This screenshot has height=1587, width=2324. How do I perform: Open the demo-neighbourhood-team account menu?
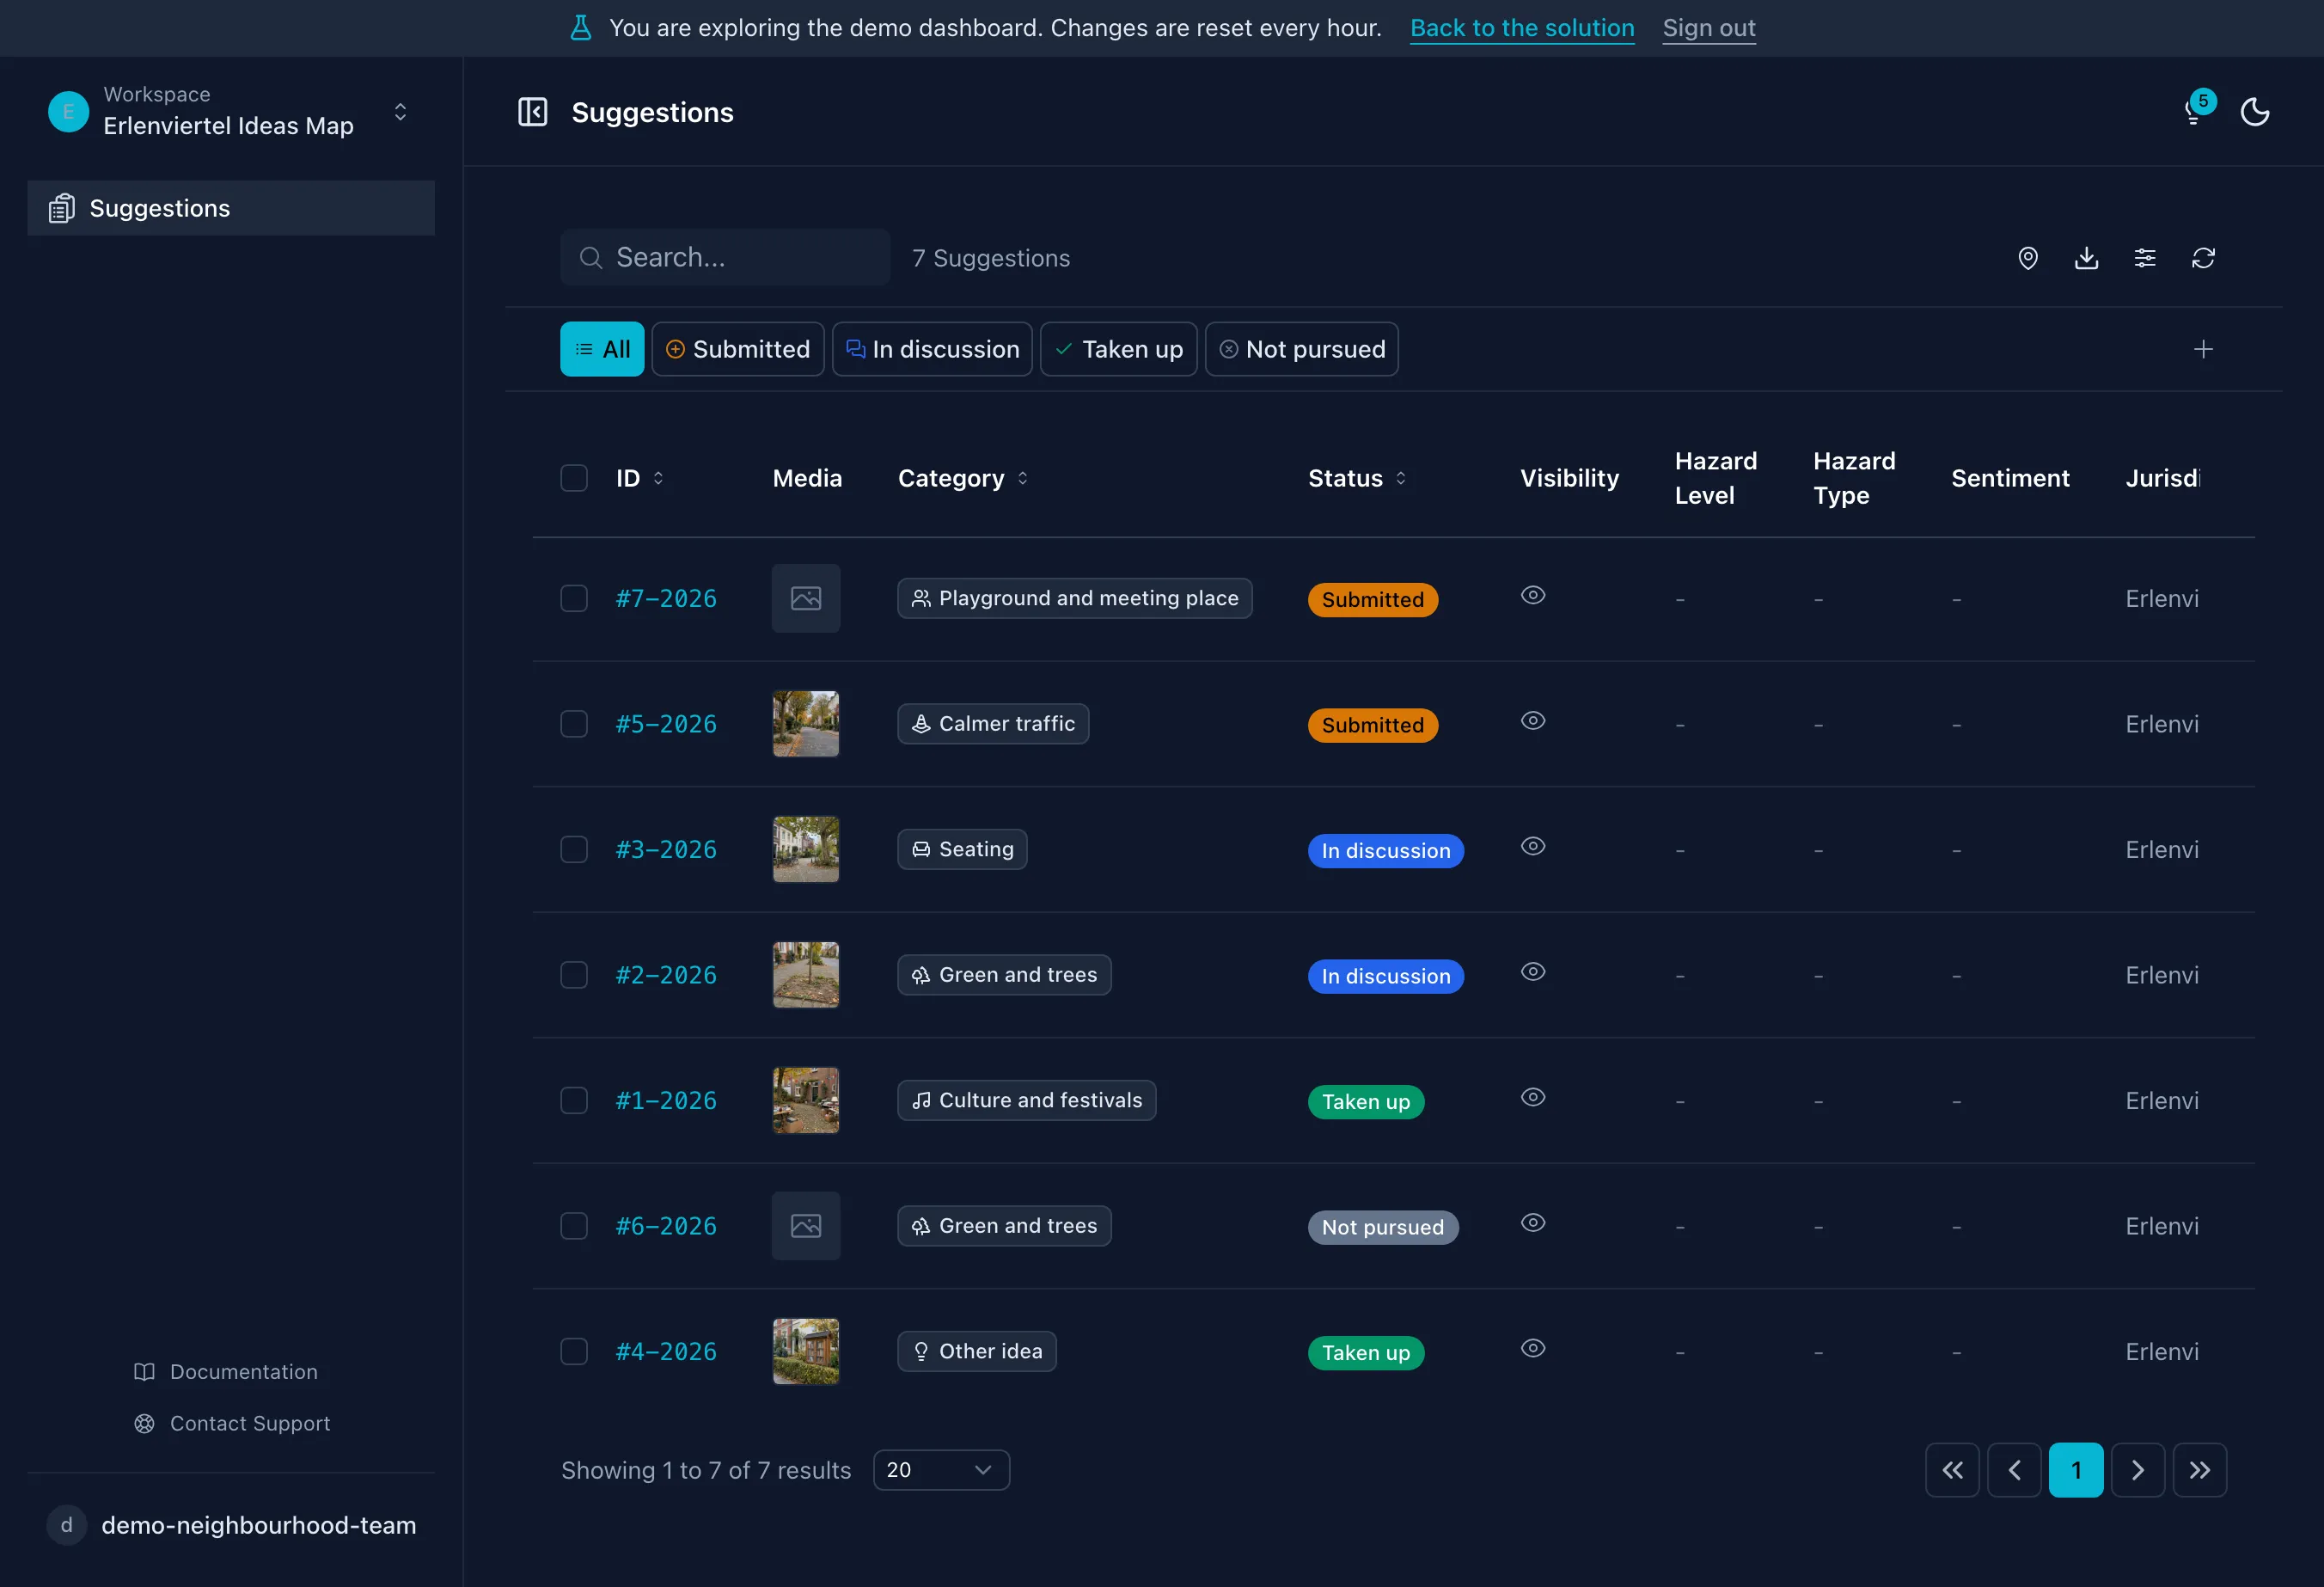click(x=231, y=1525)
